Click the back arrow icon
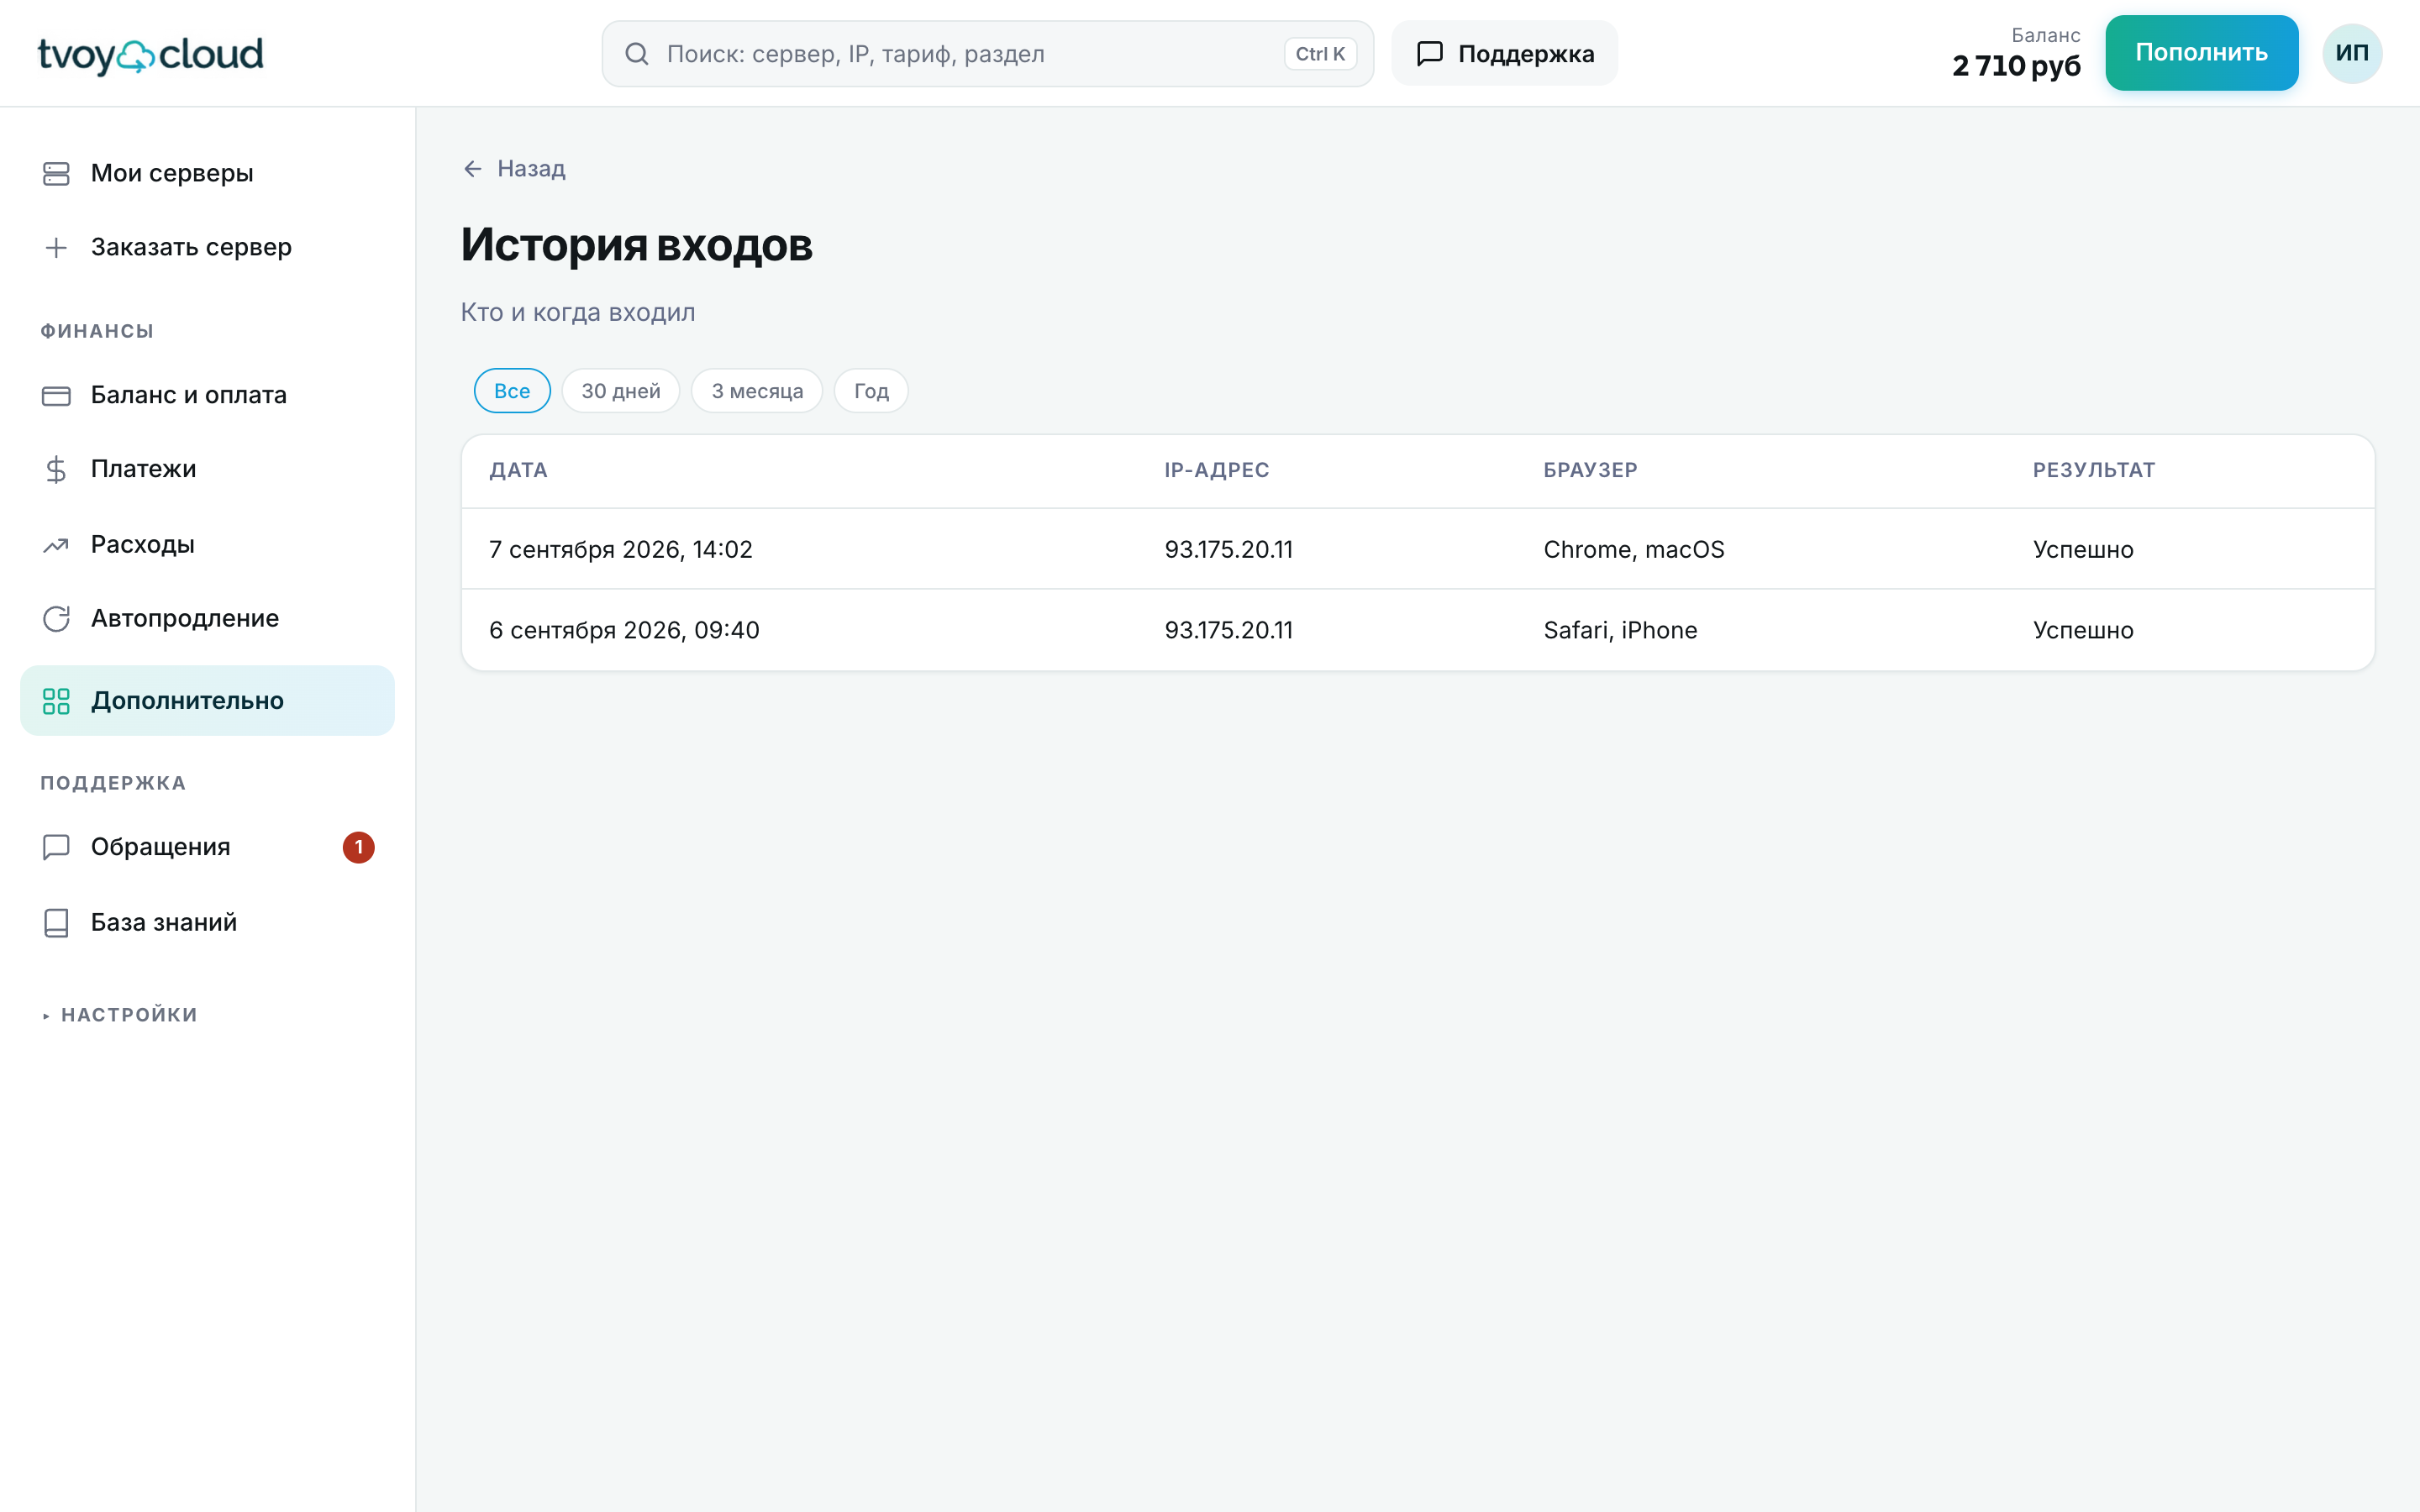The image size is (2420, 1512). (x=473, y=169)
